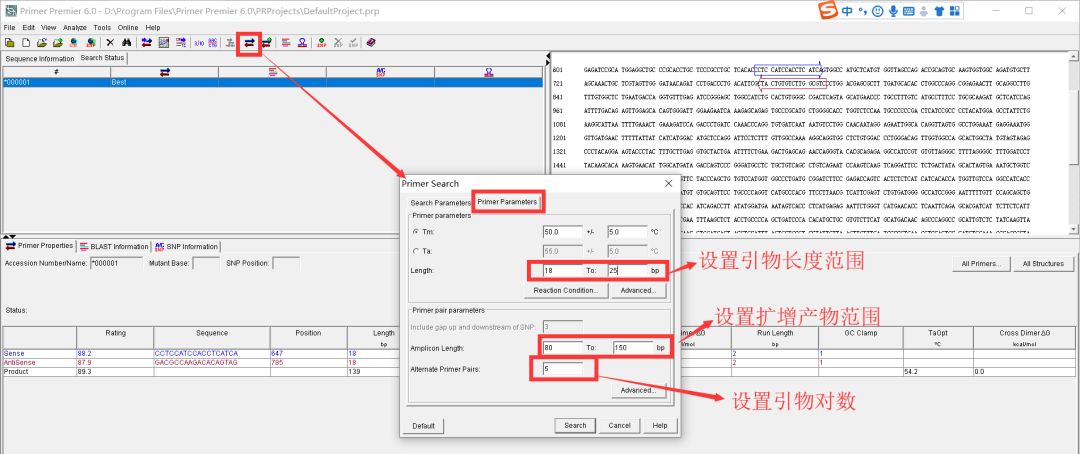Click the Tm value field 50.0

coord(561,232)
